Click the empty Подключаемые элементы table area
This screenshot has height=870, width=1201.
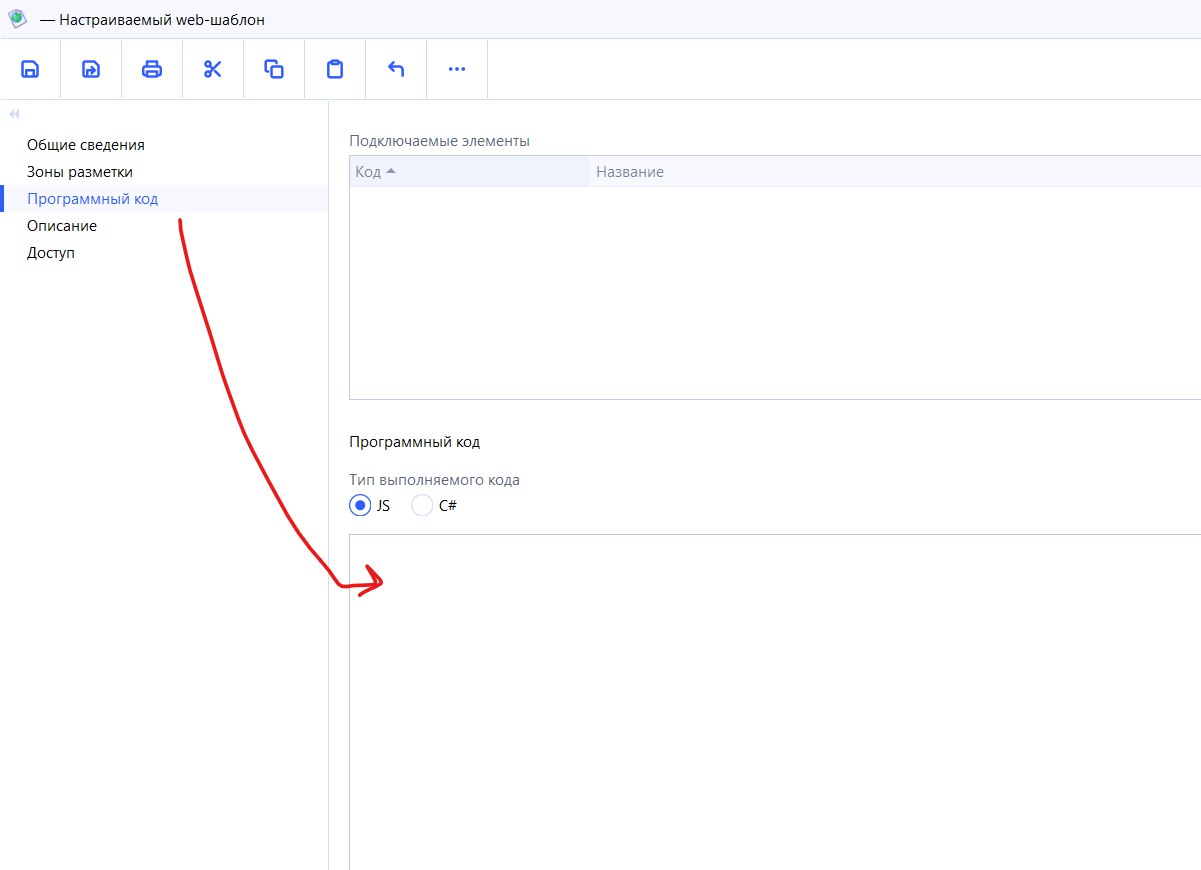pos(770,292)
